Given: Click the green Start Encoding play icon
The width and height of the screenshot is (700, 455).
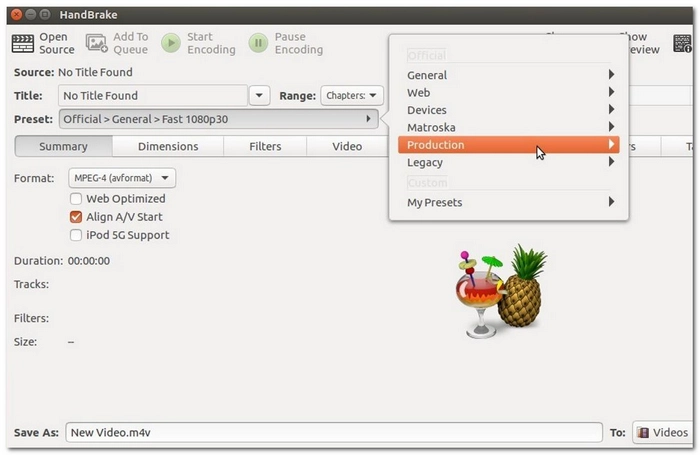Looking at the screenshot, I should click(x=171, y=43).
